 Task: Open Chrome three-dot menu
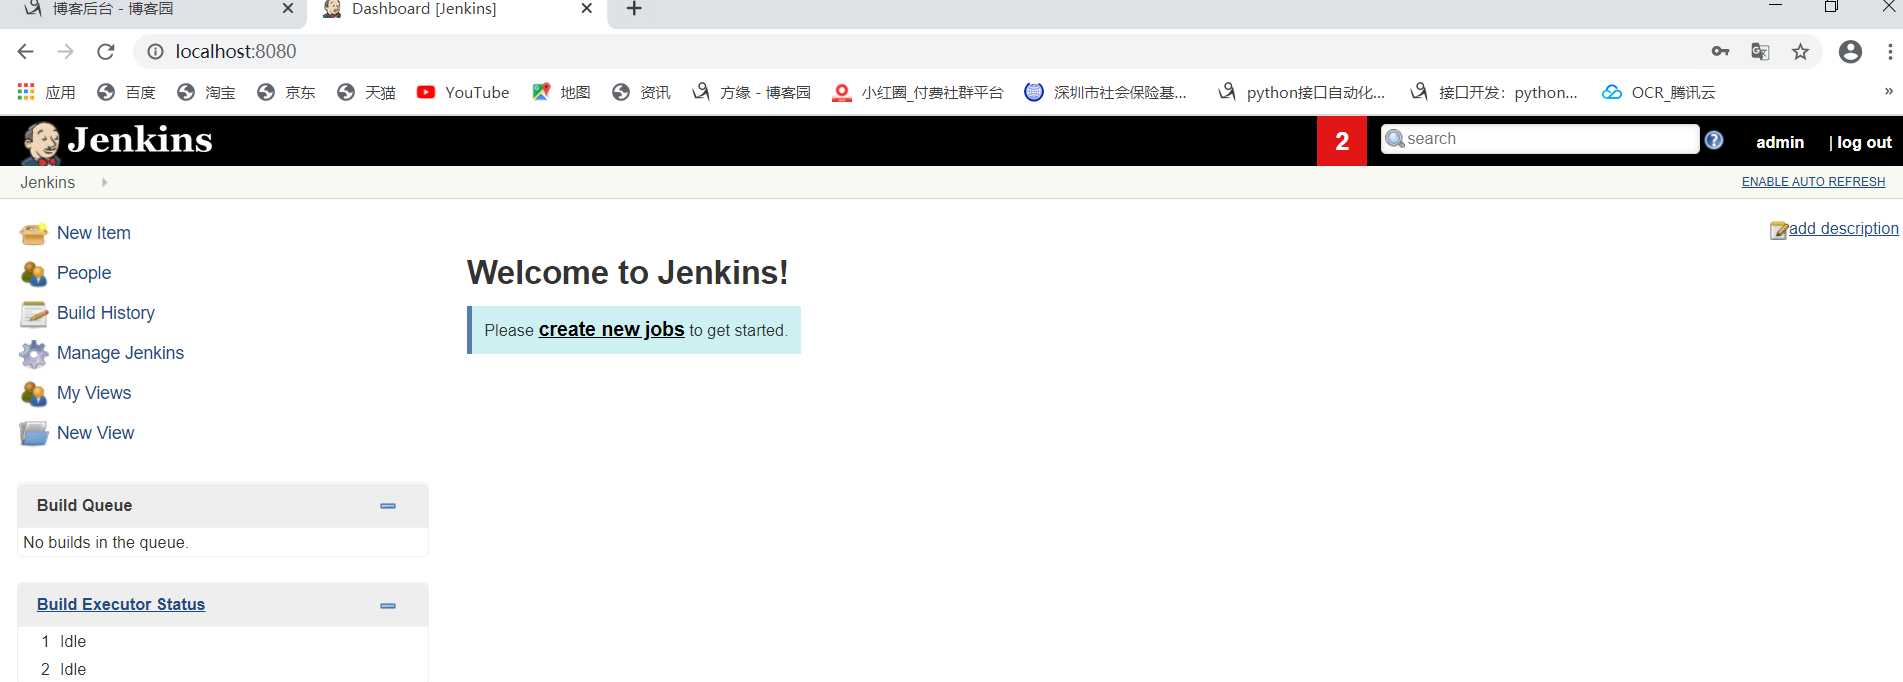click(1889, 52)
